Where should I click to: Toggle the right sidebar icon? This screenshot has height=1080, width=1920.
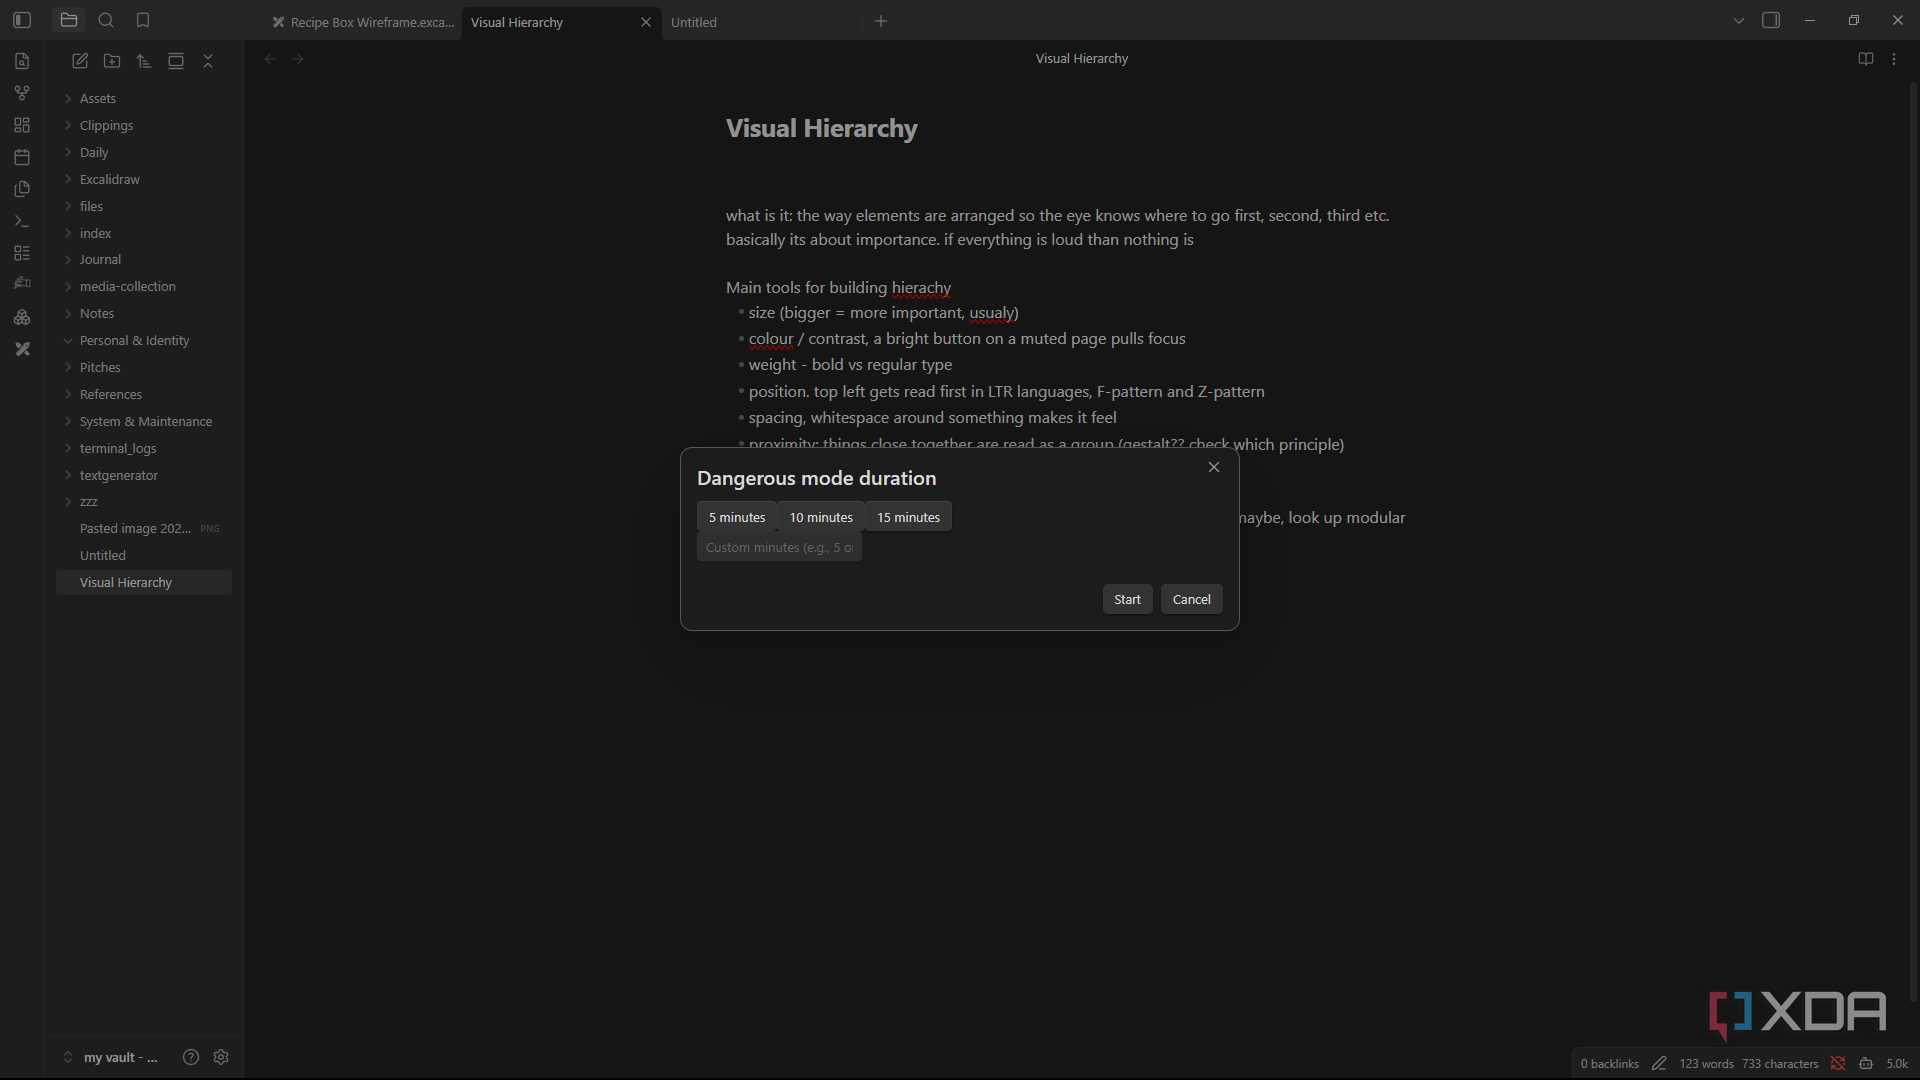click(x=1771, y=20)
